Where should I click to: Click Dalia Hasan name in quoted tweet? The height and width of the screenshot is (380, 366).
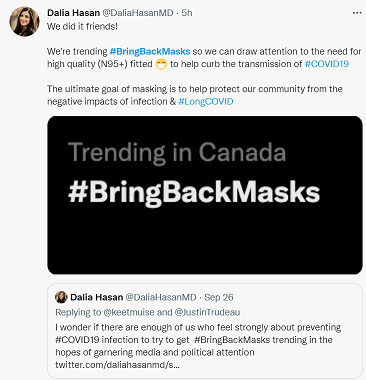[x=97, y=297]
